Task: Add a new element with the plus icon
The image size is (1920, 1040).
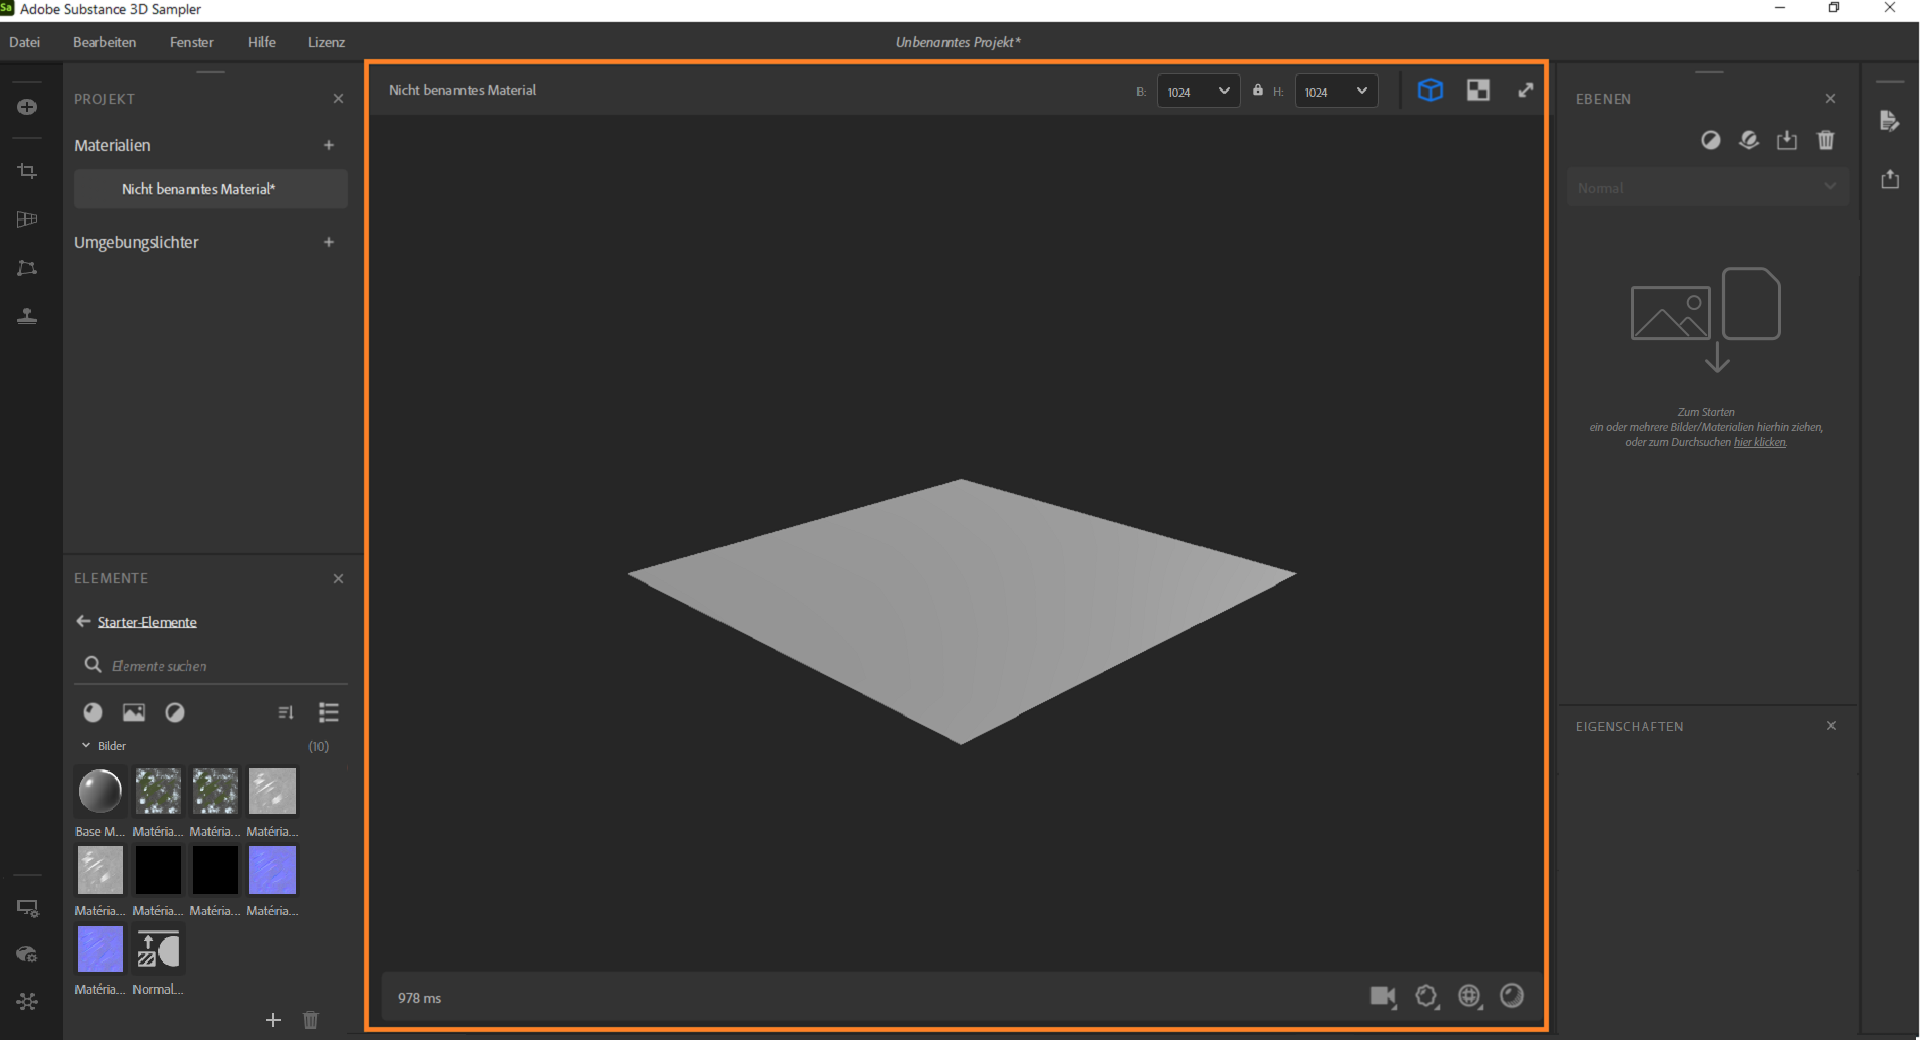Action: point(273,1020)
